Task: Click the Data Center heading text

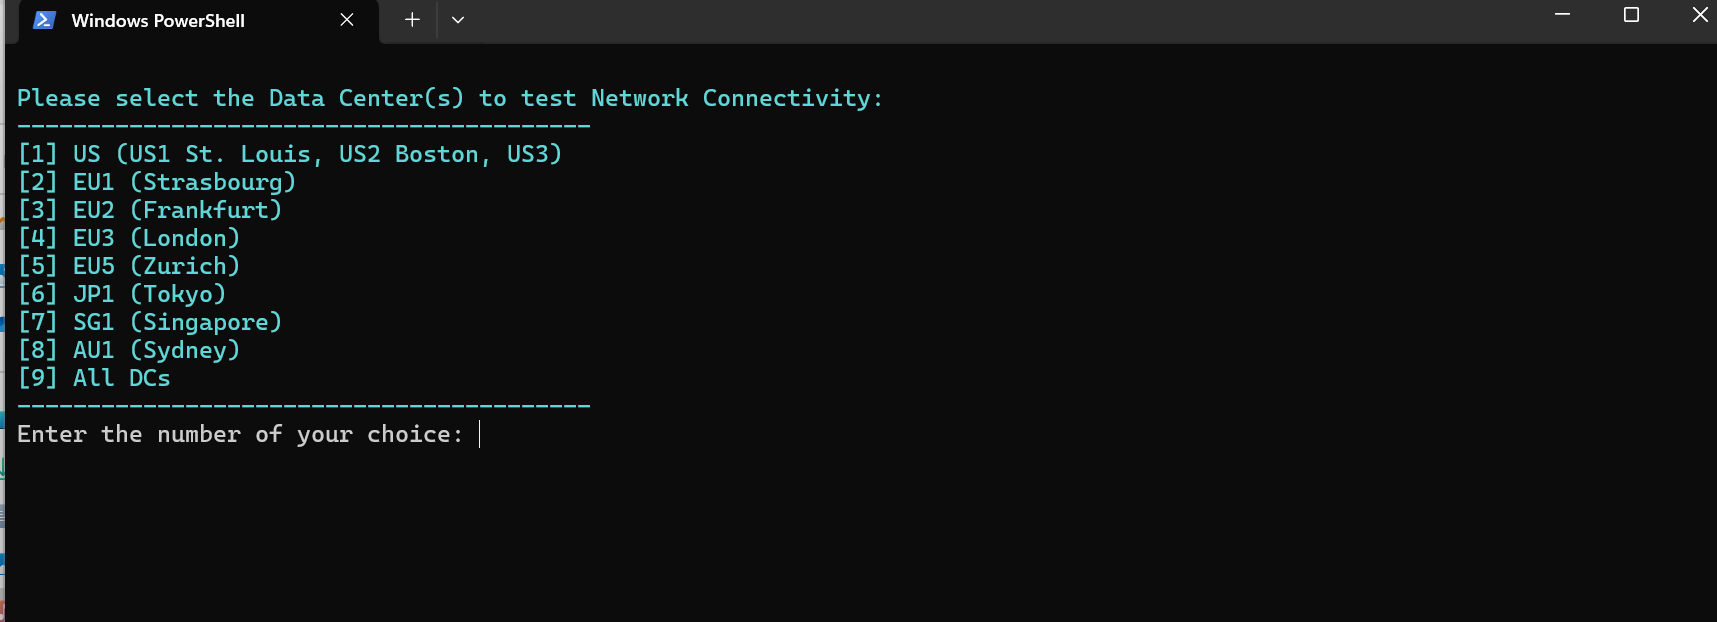Action: 450,98
